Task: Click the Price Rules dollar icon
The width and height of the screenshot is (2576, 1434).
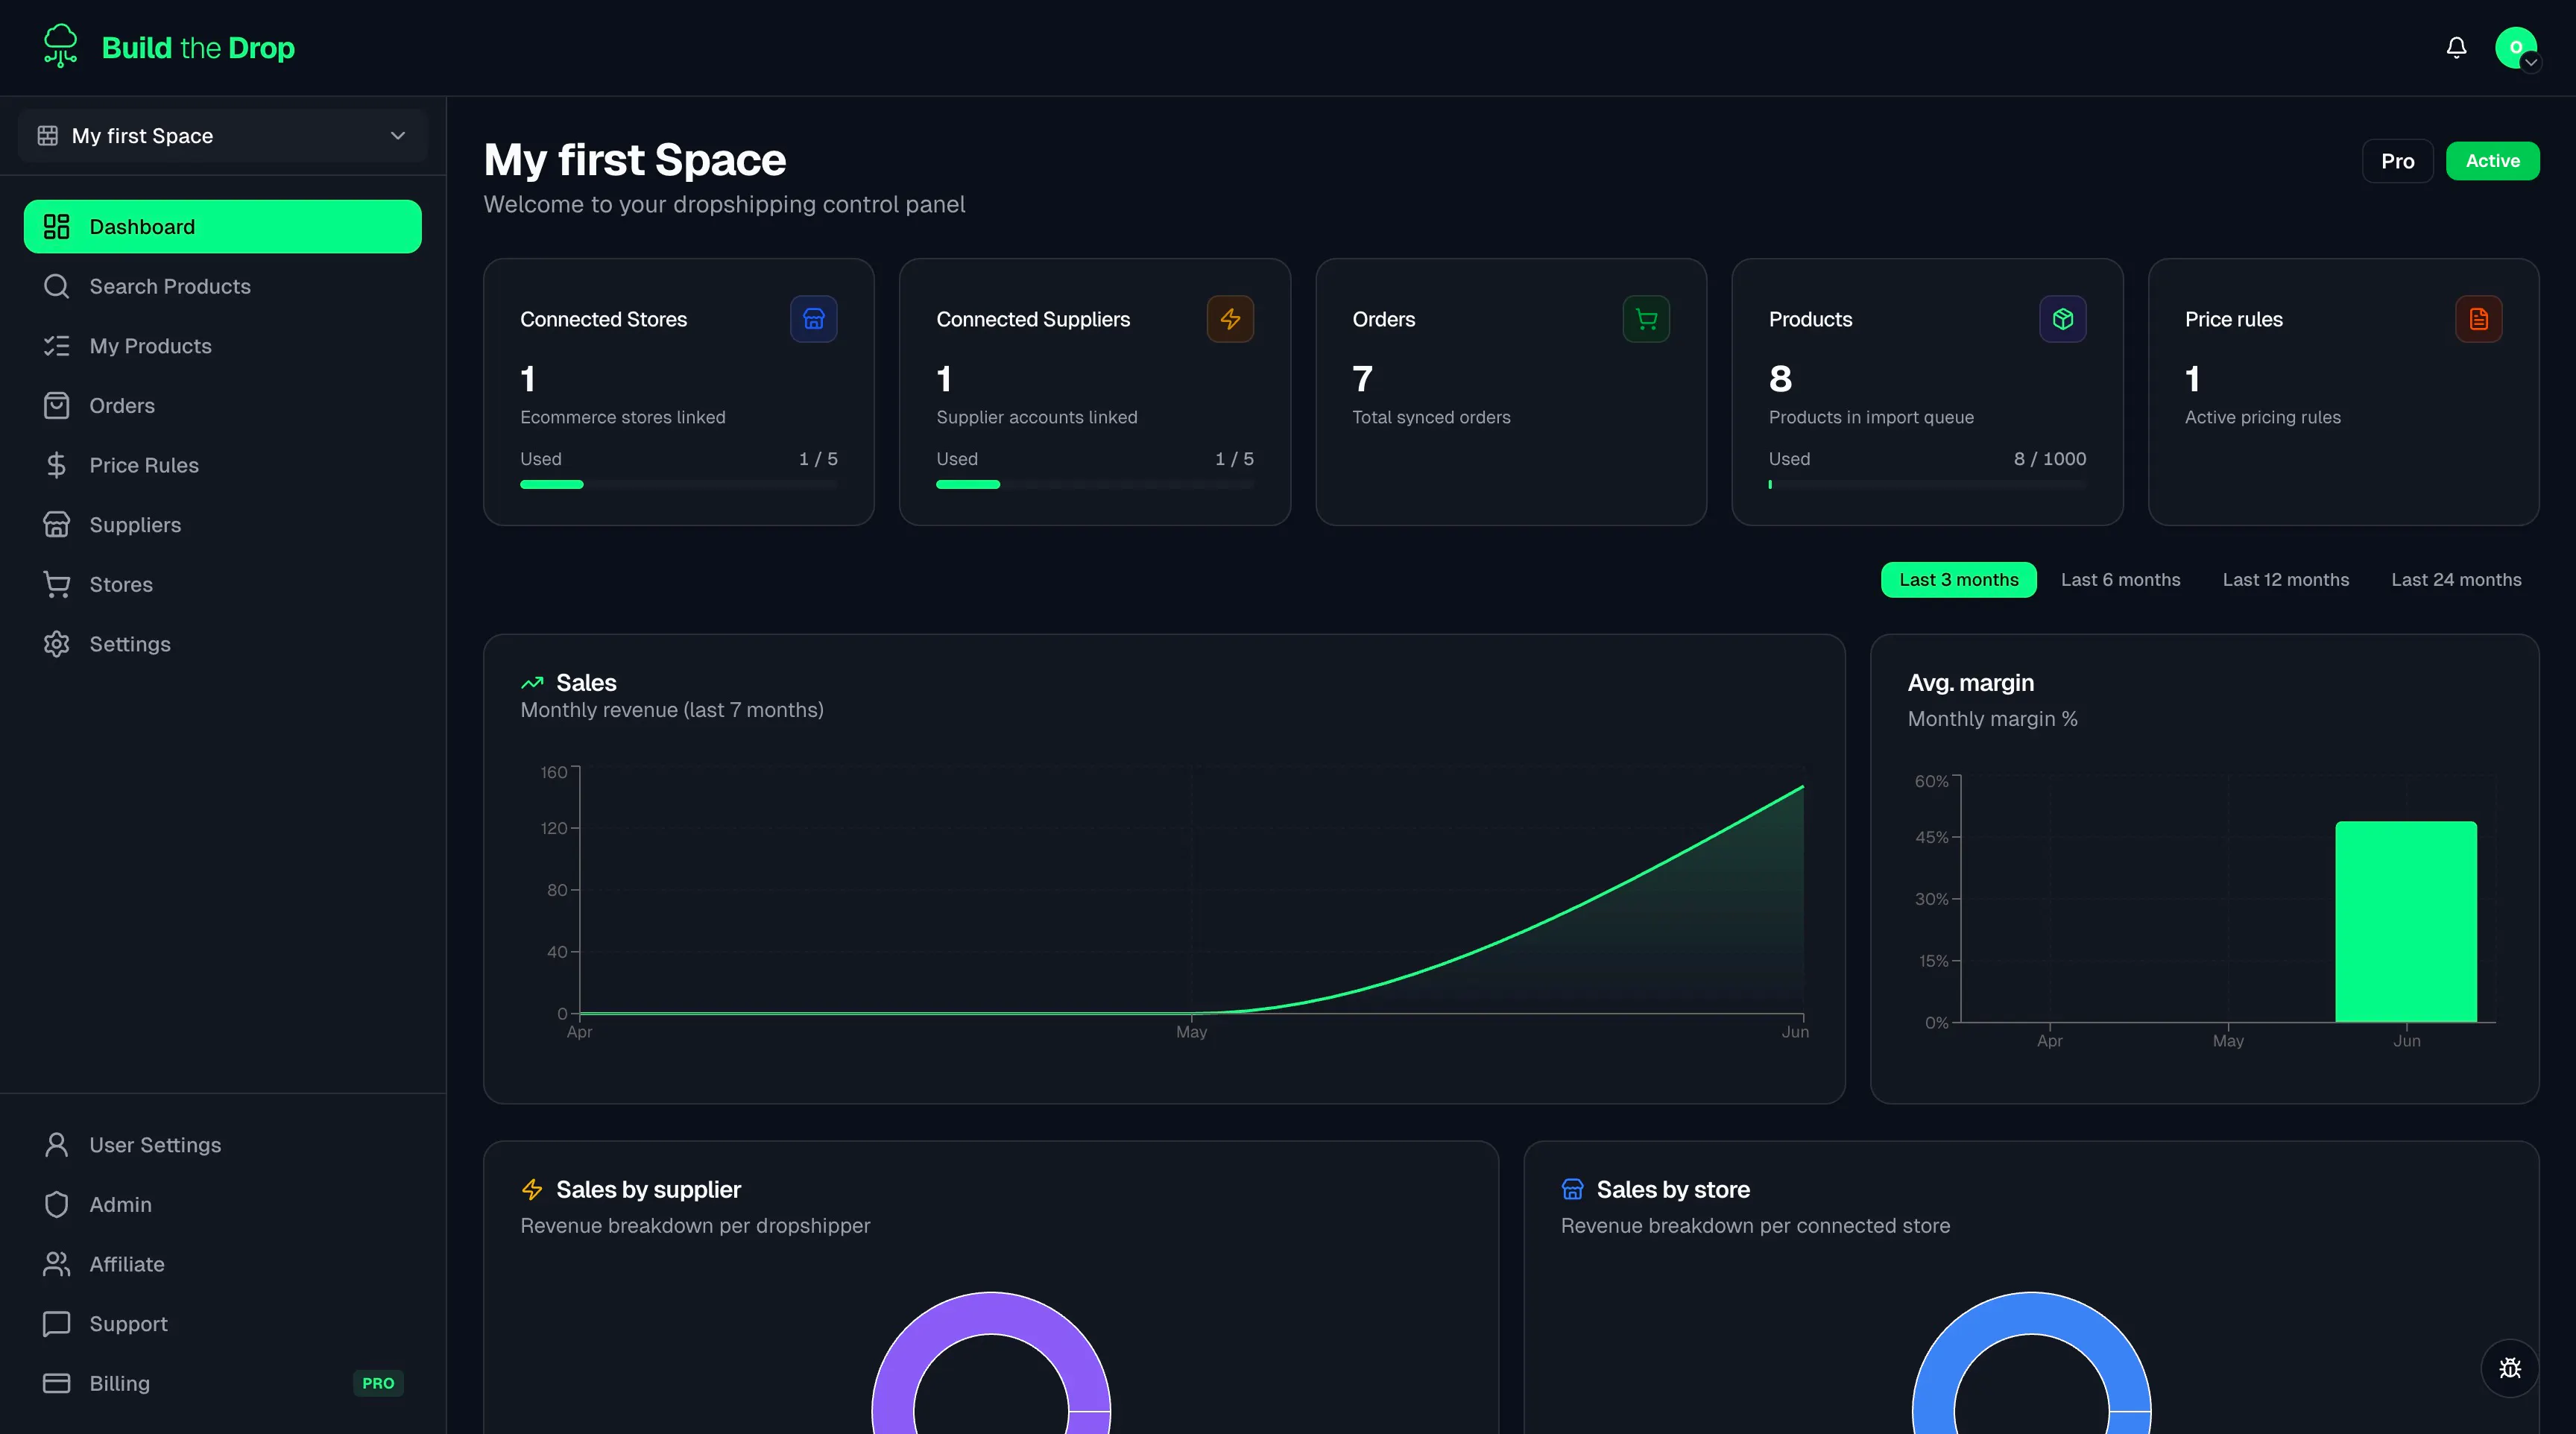Action: (57, 465)
